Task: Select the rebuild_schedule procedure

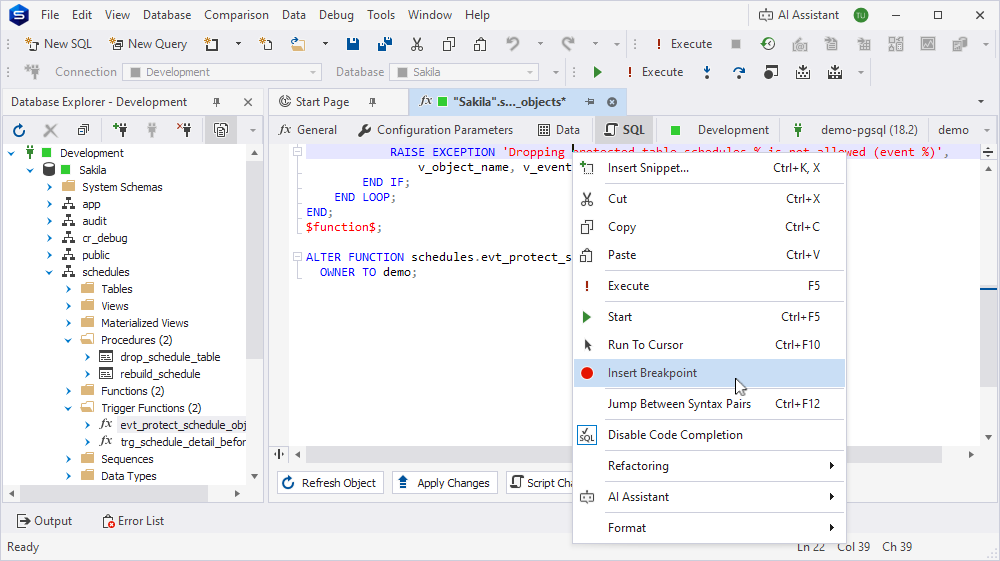Action: pos(160,374)
